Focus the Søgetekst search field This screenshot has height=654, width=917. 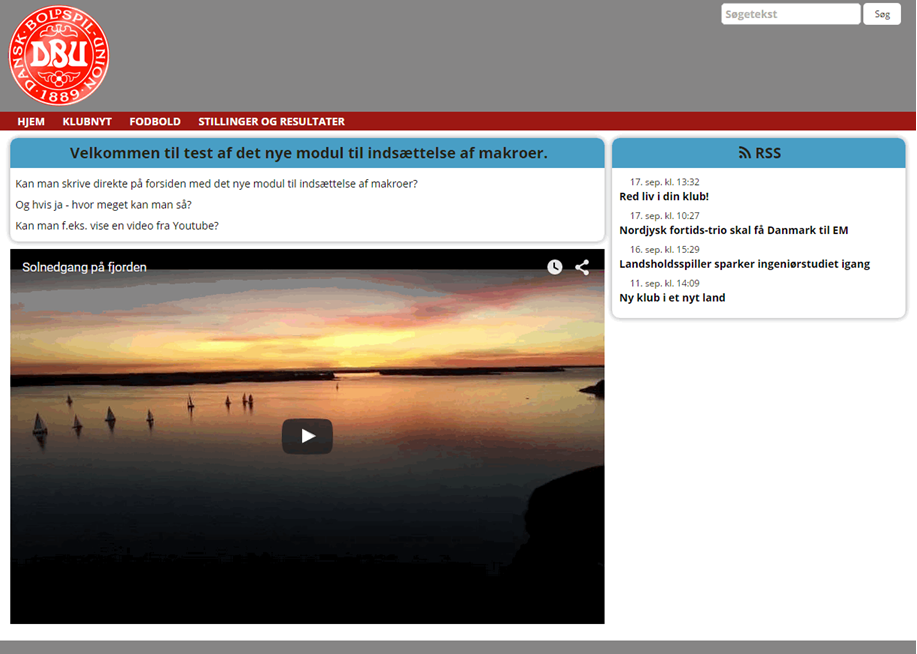point(789,14)
